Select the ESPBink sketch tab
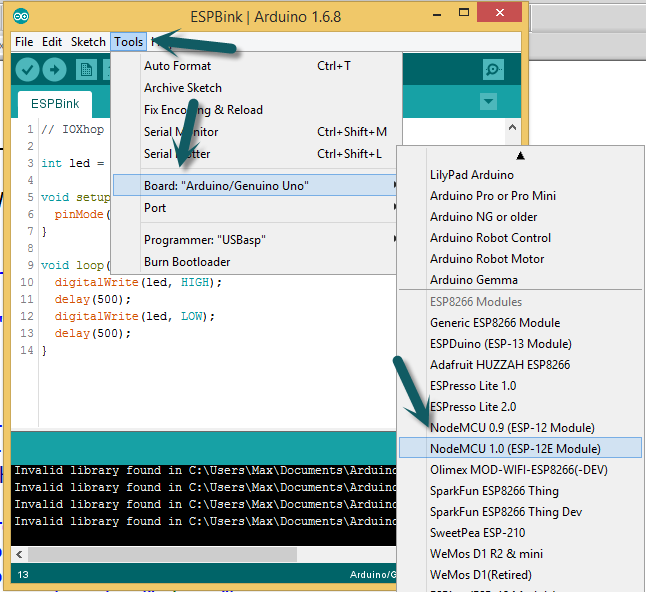The height and width of the screenshot is (592, 646). click(x=55, y=104)
